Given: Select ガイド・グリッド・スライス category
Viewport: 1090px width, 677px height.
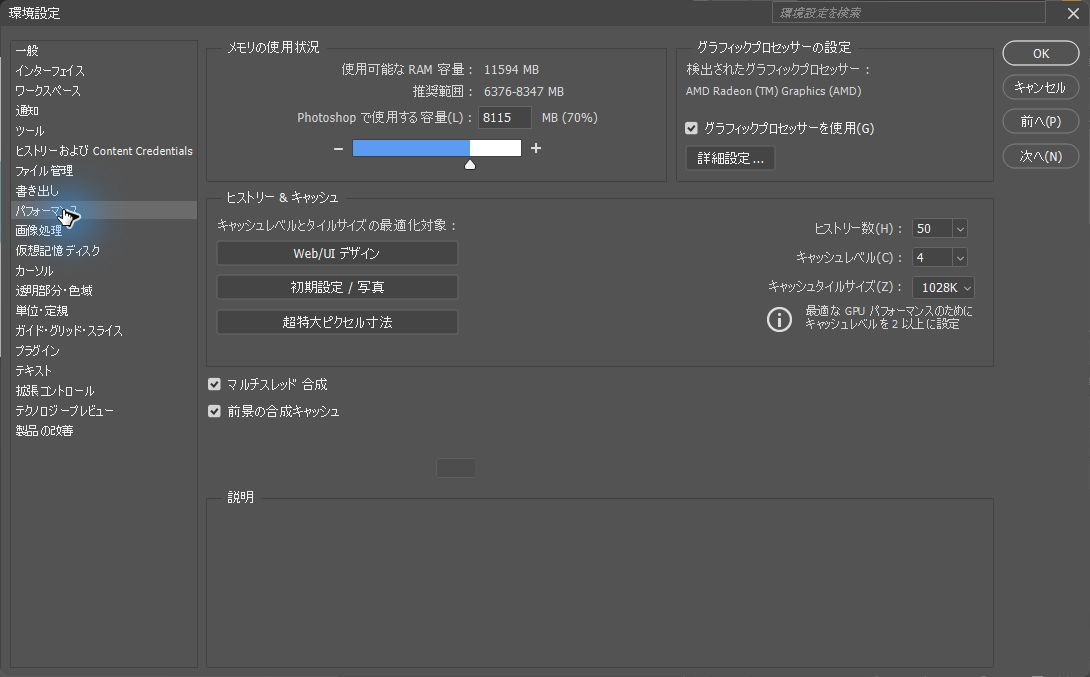Looking at the screenshot, I should pyautogui.click(x=104, y=331).
